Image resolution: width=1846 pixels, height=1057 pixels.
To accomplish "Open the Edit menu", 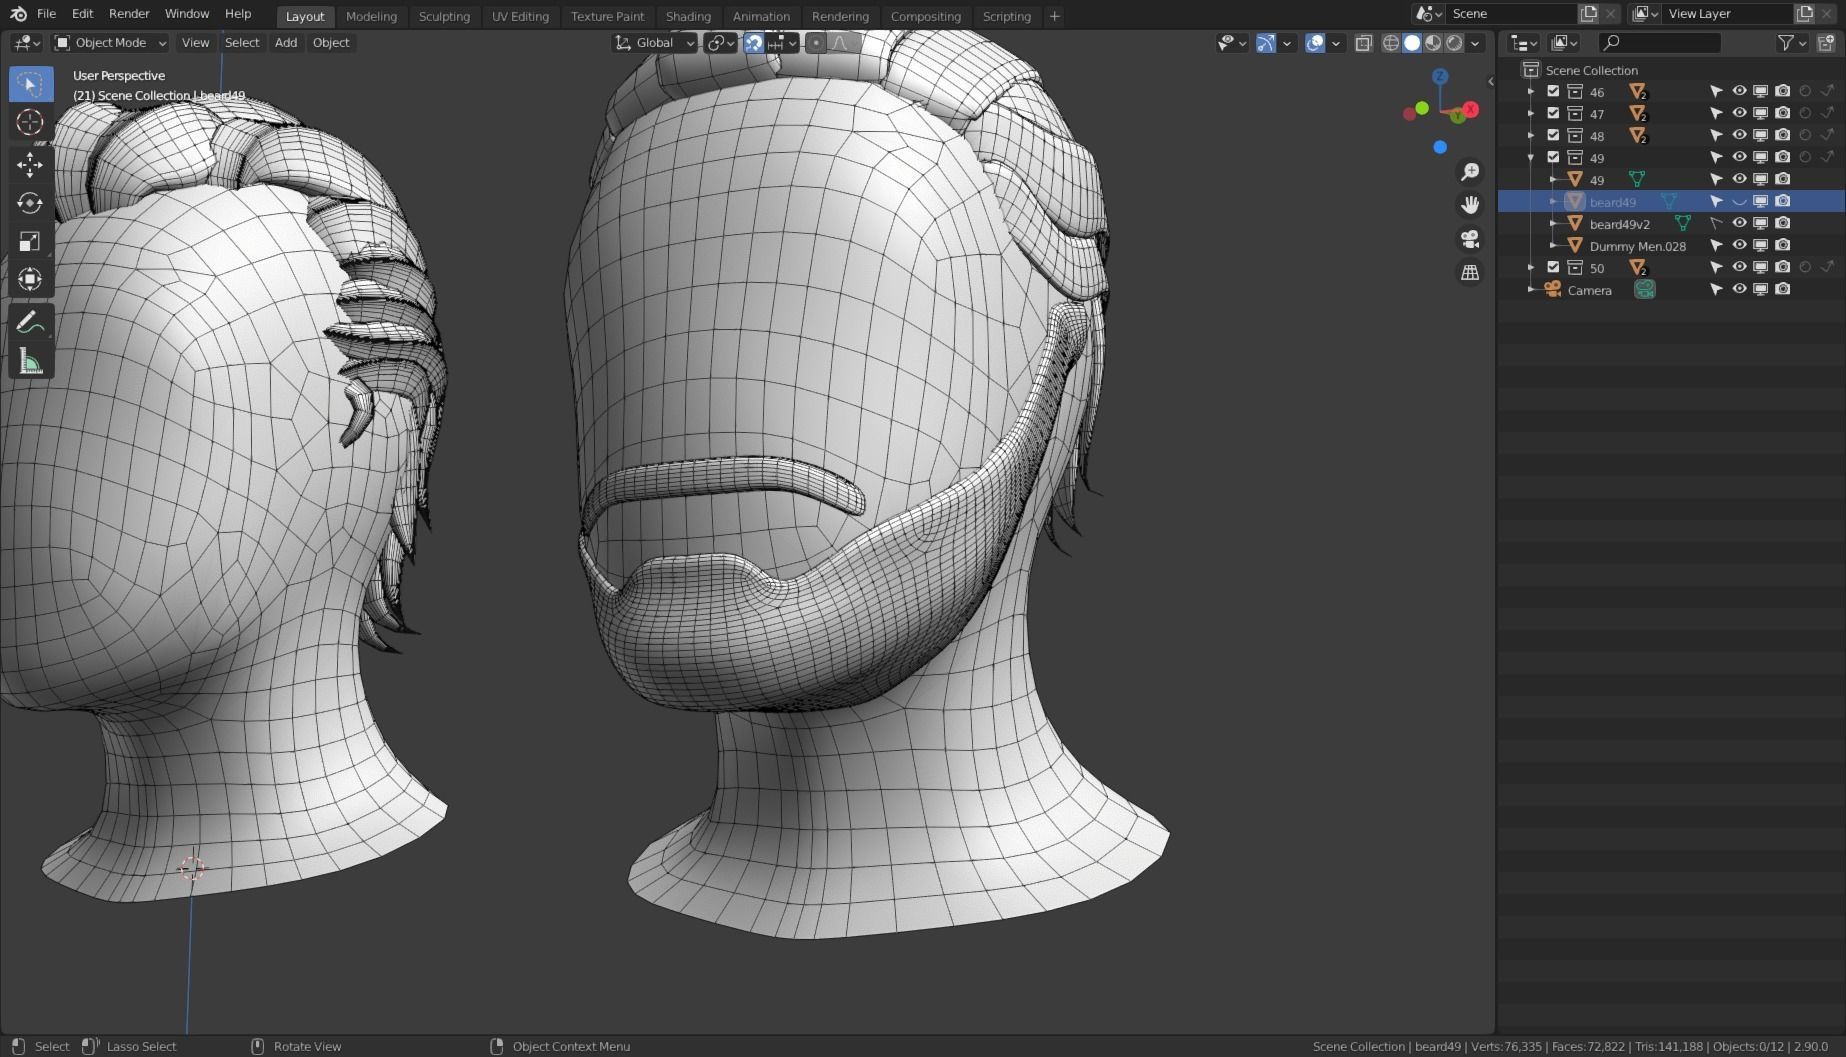I will click(82, 14).
